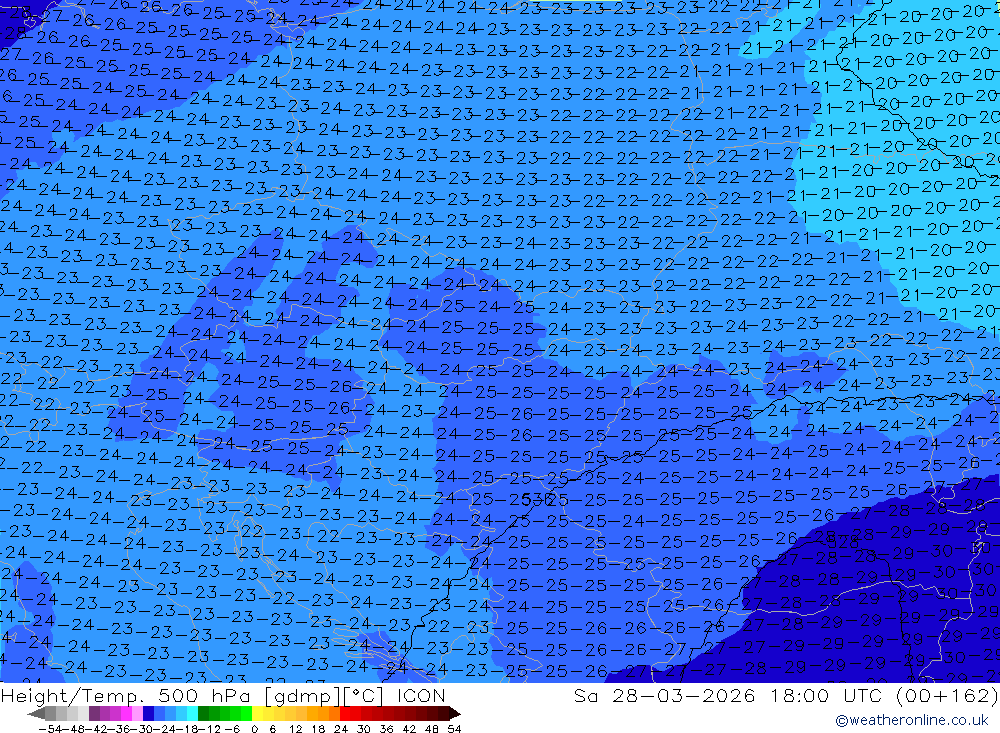Image resolution: width=1000 pixels, height=733 pixels.
Task: Pick the cyan swatch just left of -12
Action: [x=192, y=714]
